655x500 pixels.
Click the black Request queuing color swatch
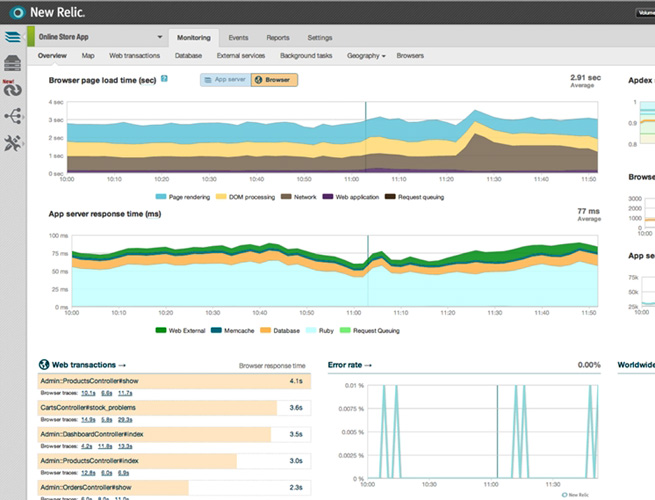coord(390,197)
